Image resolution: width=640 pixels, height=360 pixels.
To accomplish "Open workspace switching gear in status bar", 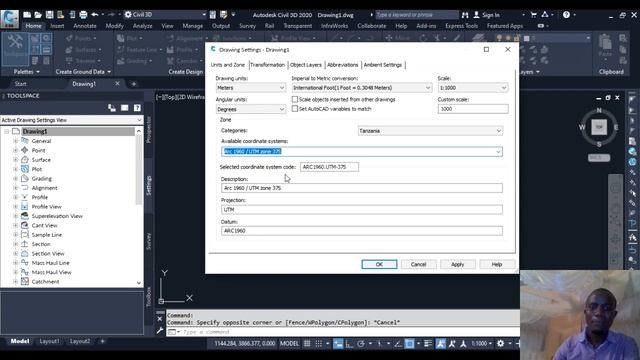I will pyautogui.click(x=501, y=344).
